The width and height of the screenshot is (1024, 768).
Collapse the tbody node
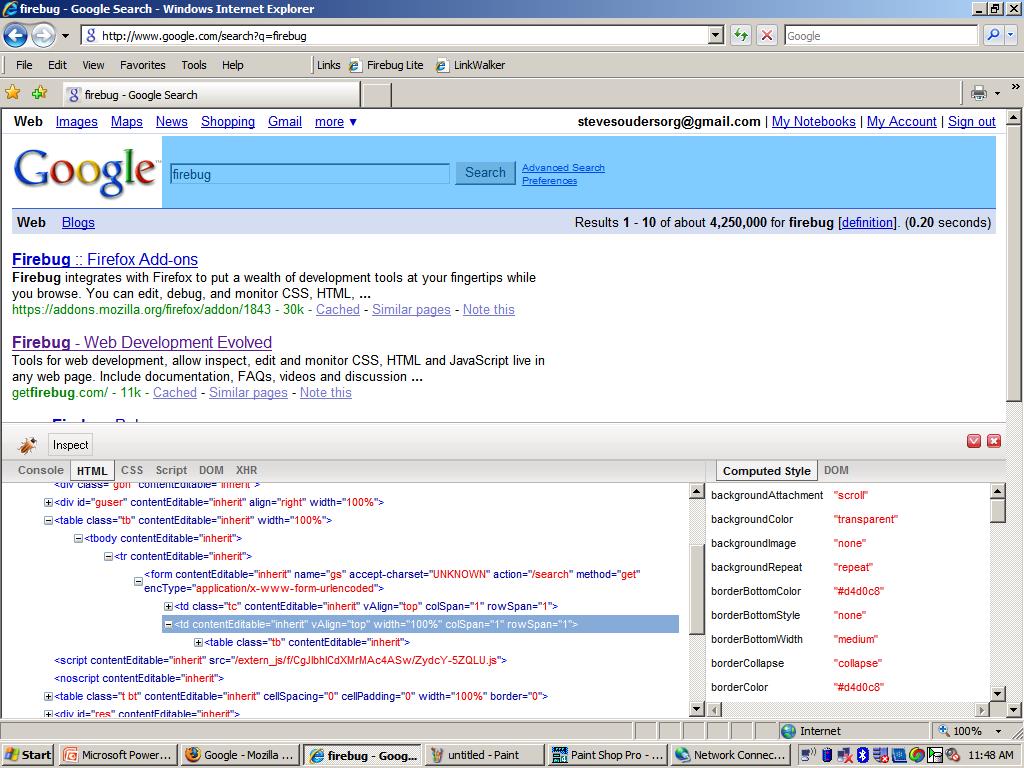tap(78, 539)
